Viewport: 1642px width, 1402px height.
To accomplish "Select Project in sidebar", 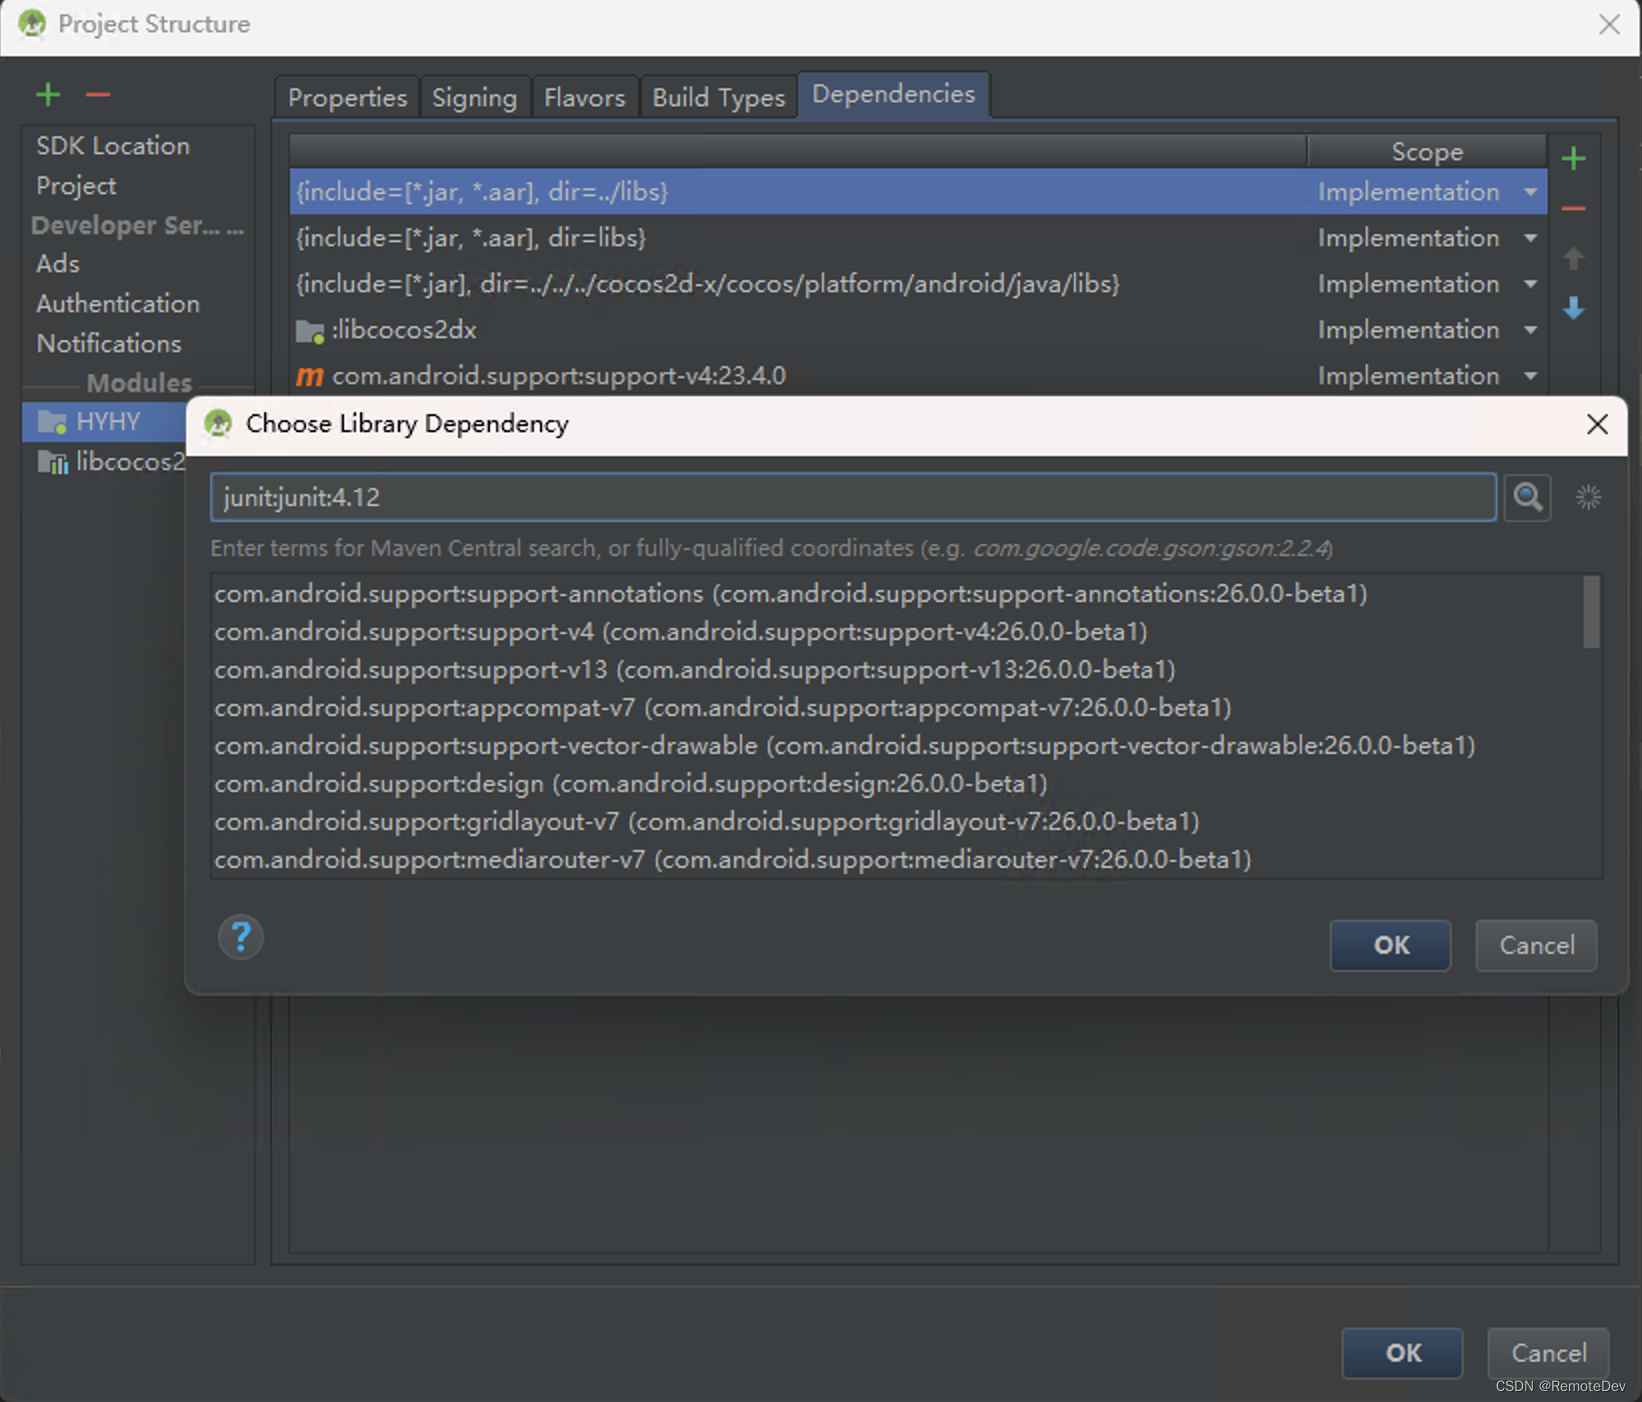I will pos(76,186).
